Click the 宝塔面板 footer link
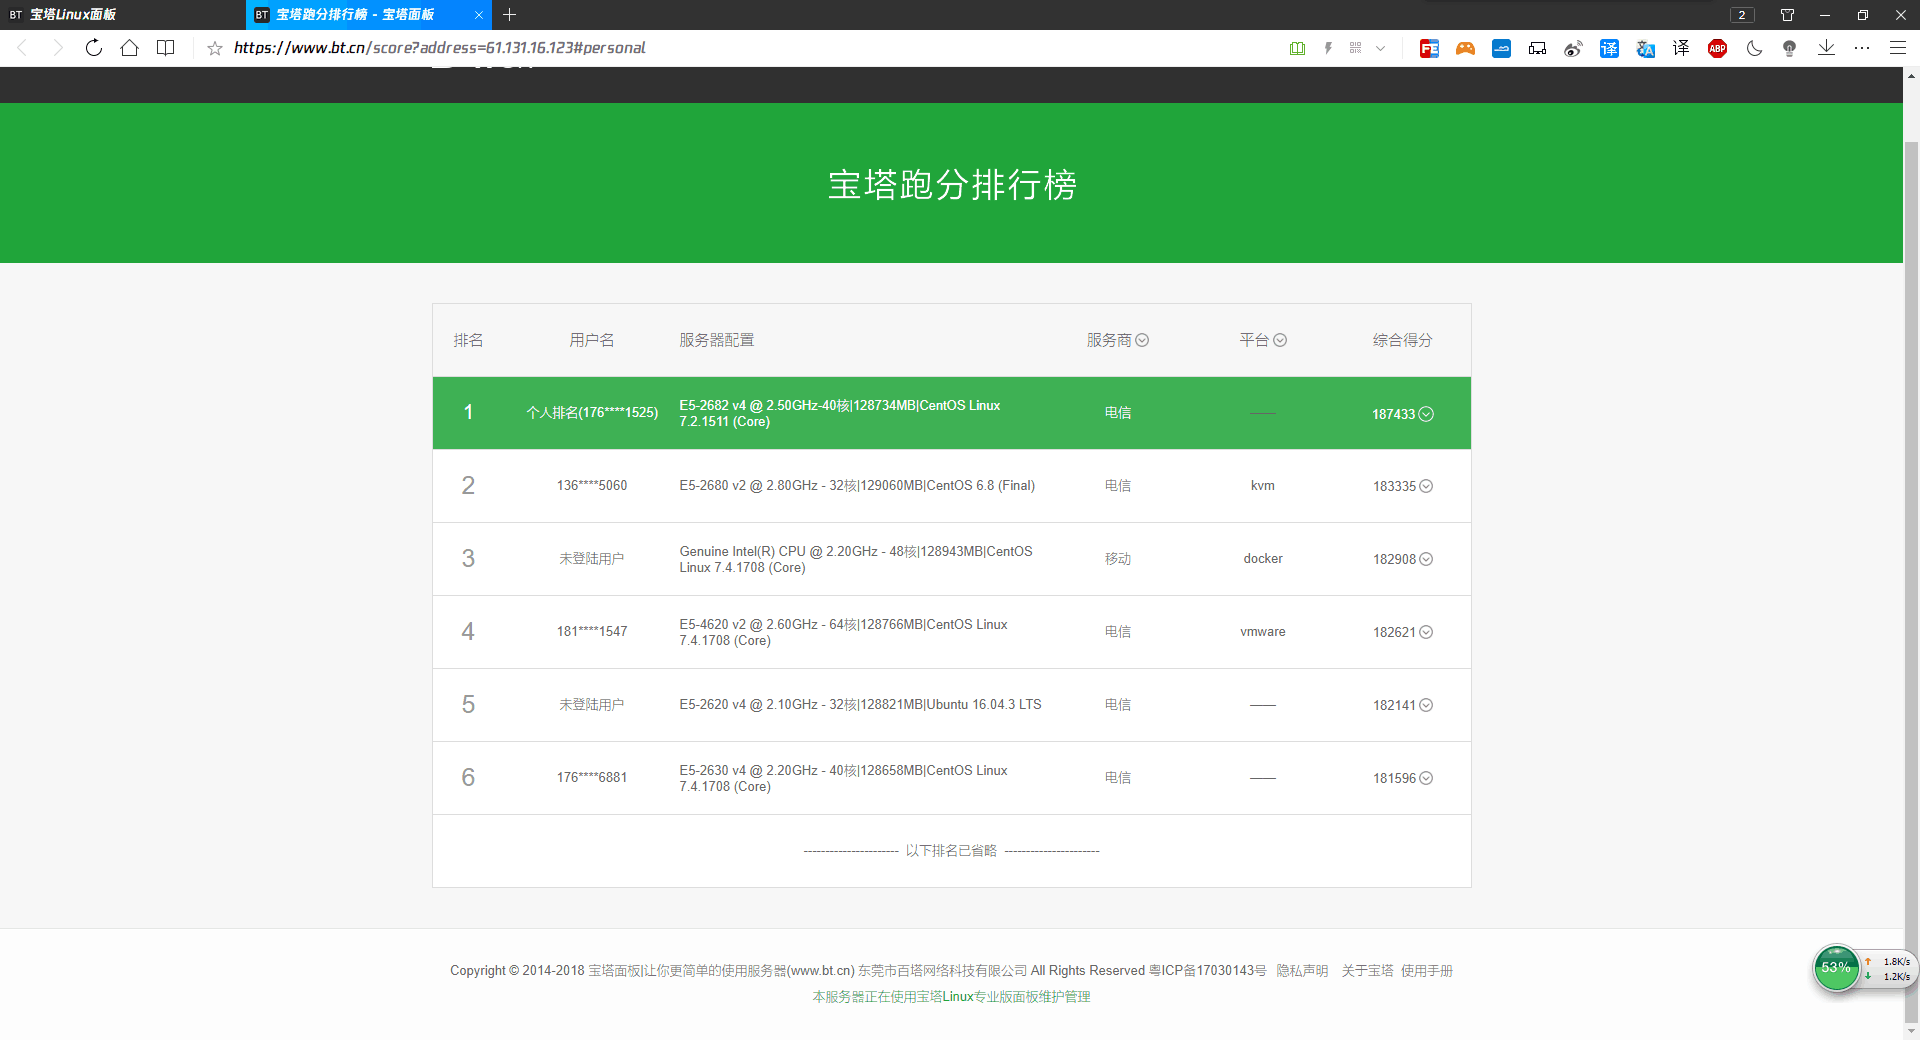The image size is (1920, 1040). (x=614, y=970)
